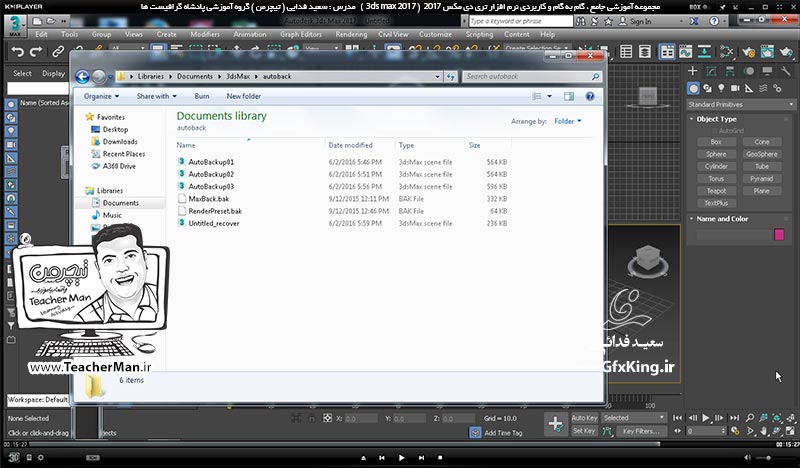
Task: Click the 3ds Max Undo arrow icon
Action: click(x=18, y=52)
